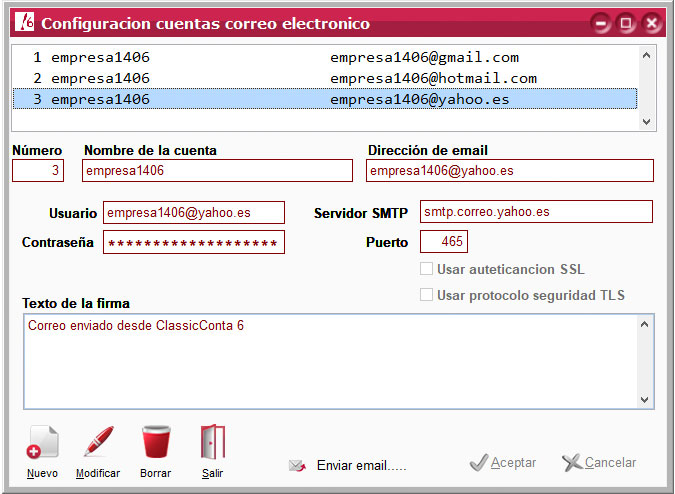Click the Dirección de email field
The width and height of the screenshot is (675, 494).
(510, 170)
